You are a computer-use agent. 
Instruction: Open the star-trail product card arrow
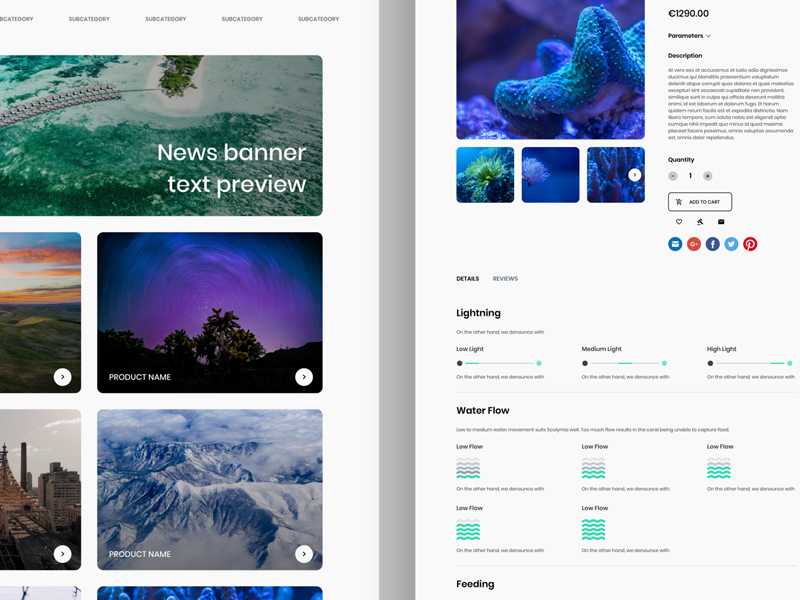(x=304, y=377)
